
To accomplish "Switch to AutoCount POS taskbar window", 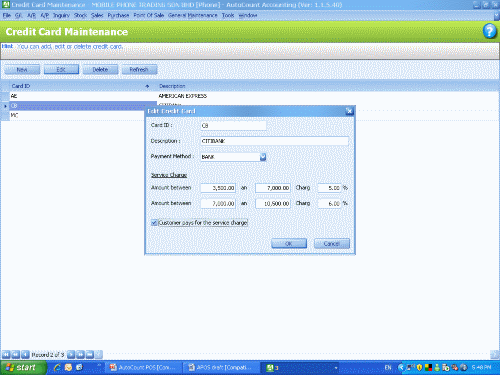I will tap(143, 367).
